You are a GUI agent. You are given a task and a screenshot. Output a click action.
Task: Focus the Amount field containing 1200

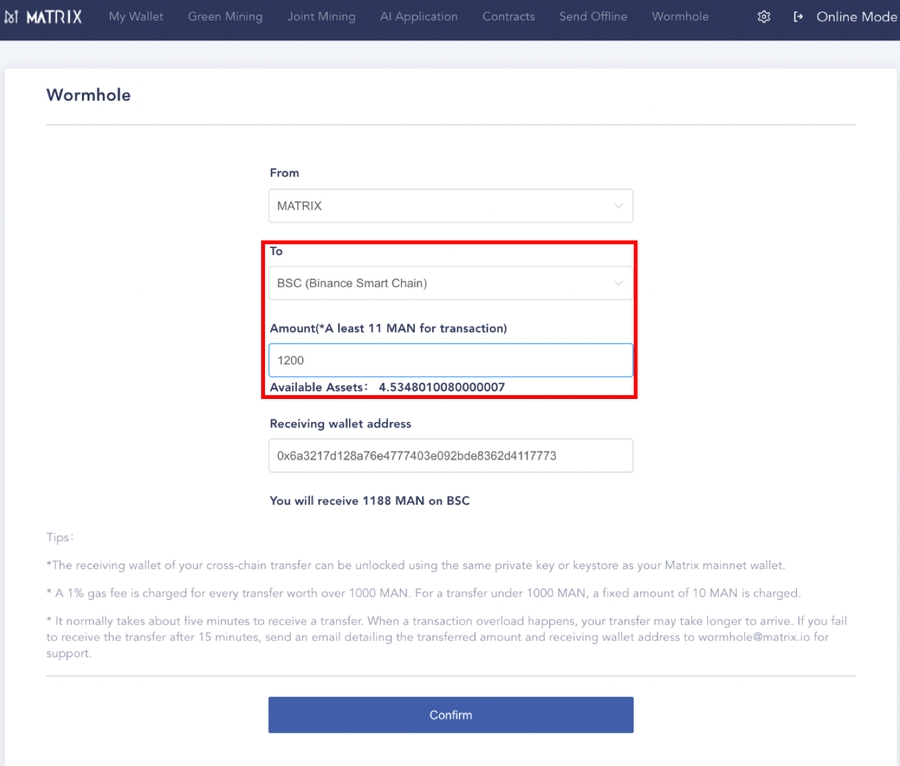pos(450,360)
